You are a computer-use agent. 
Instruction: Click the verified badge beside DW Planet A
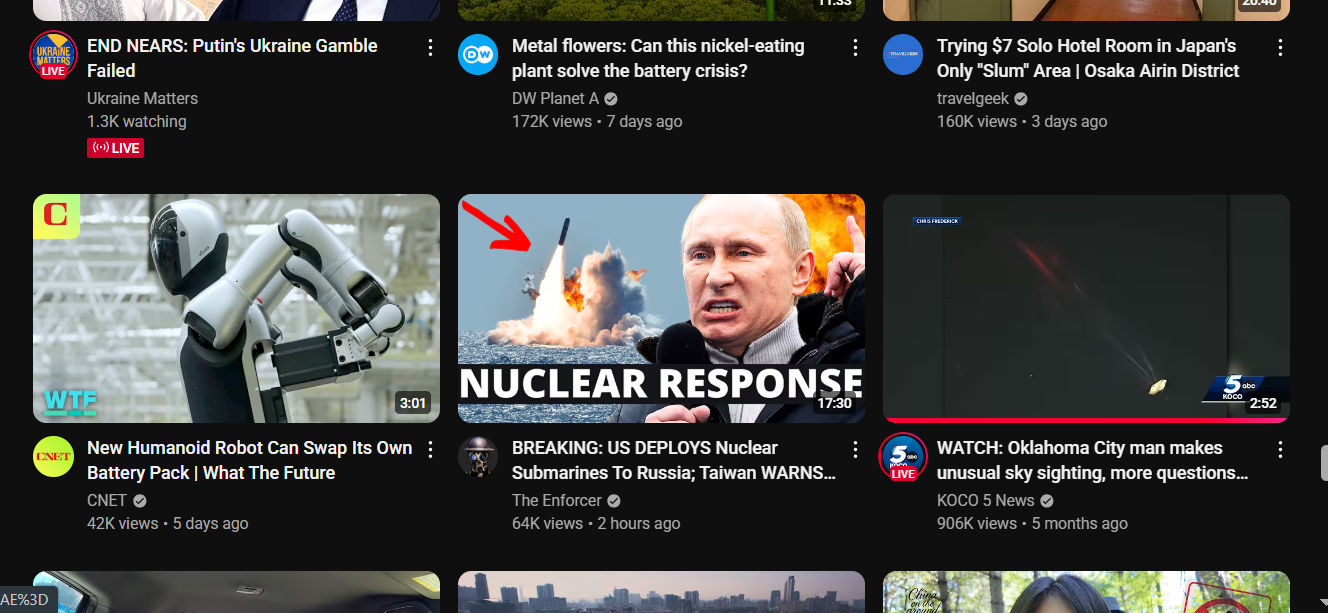coord(610,98)
